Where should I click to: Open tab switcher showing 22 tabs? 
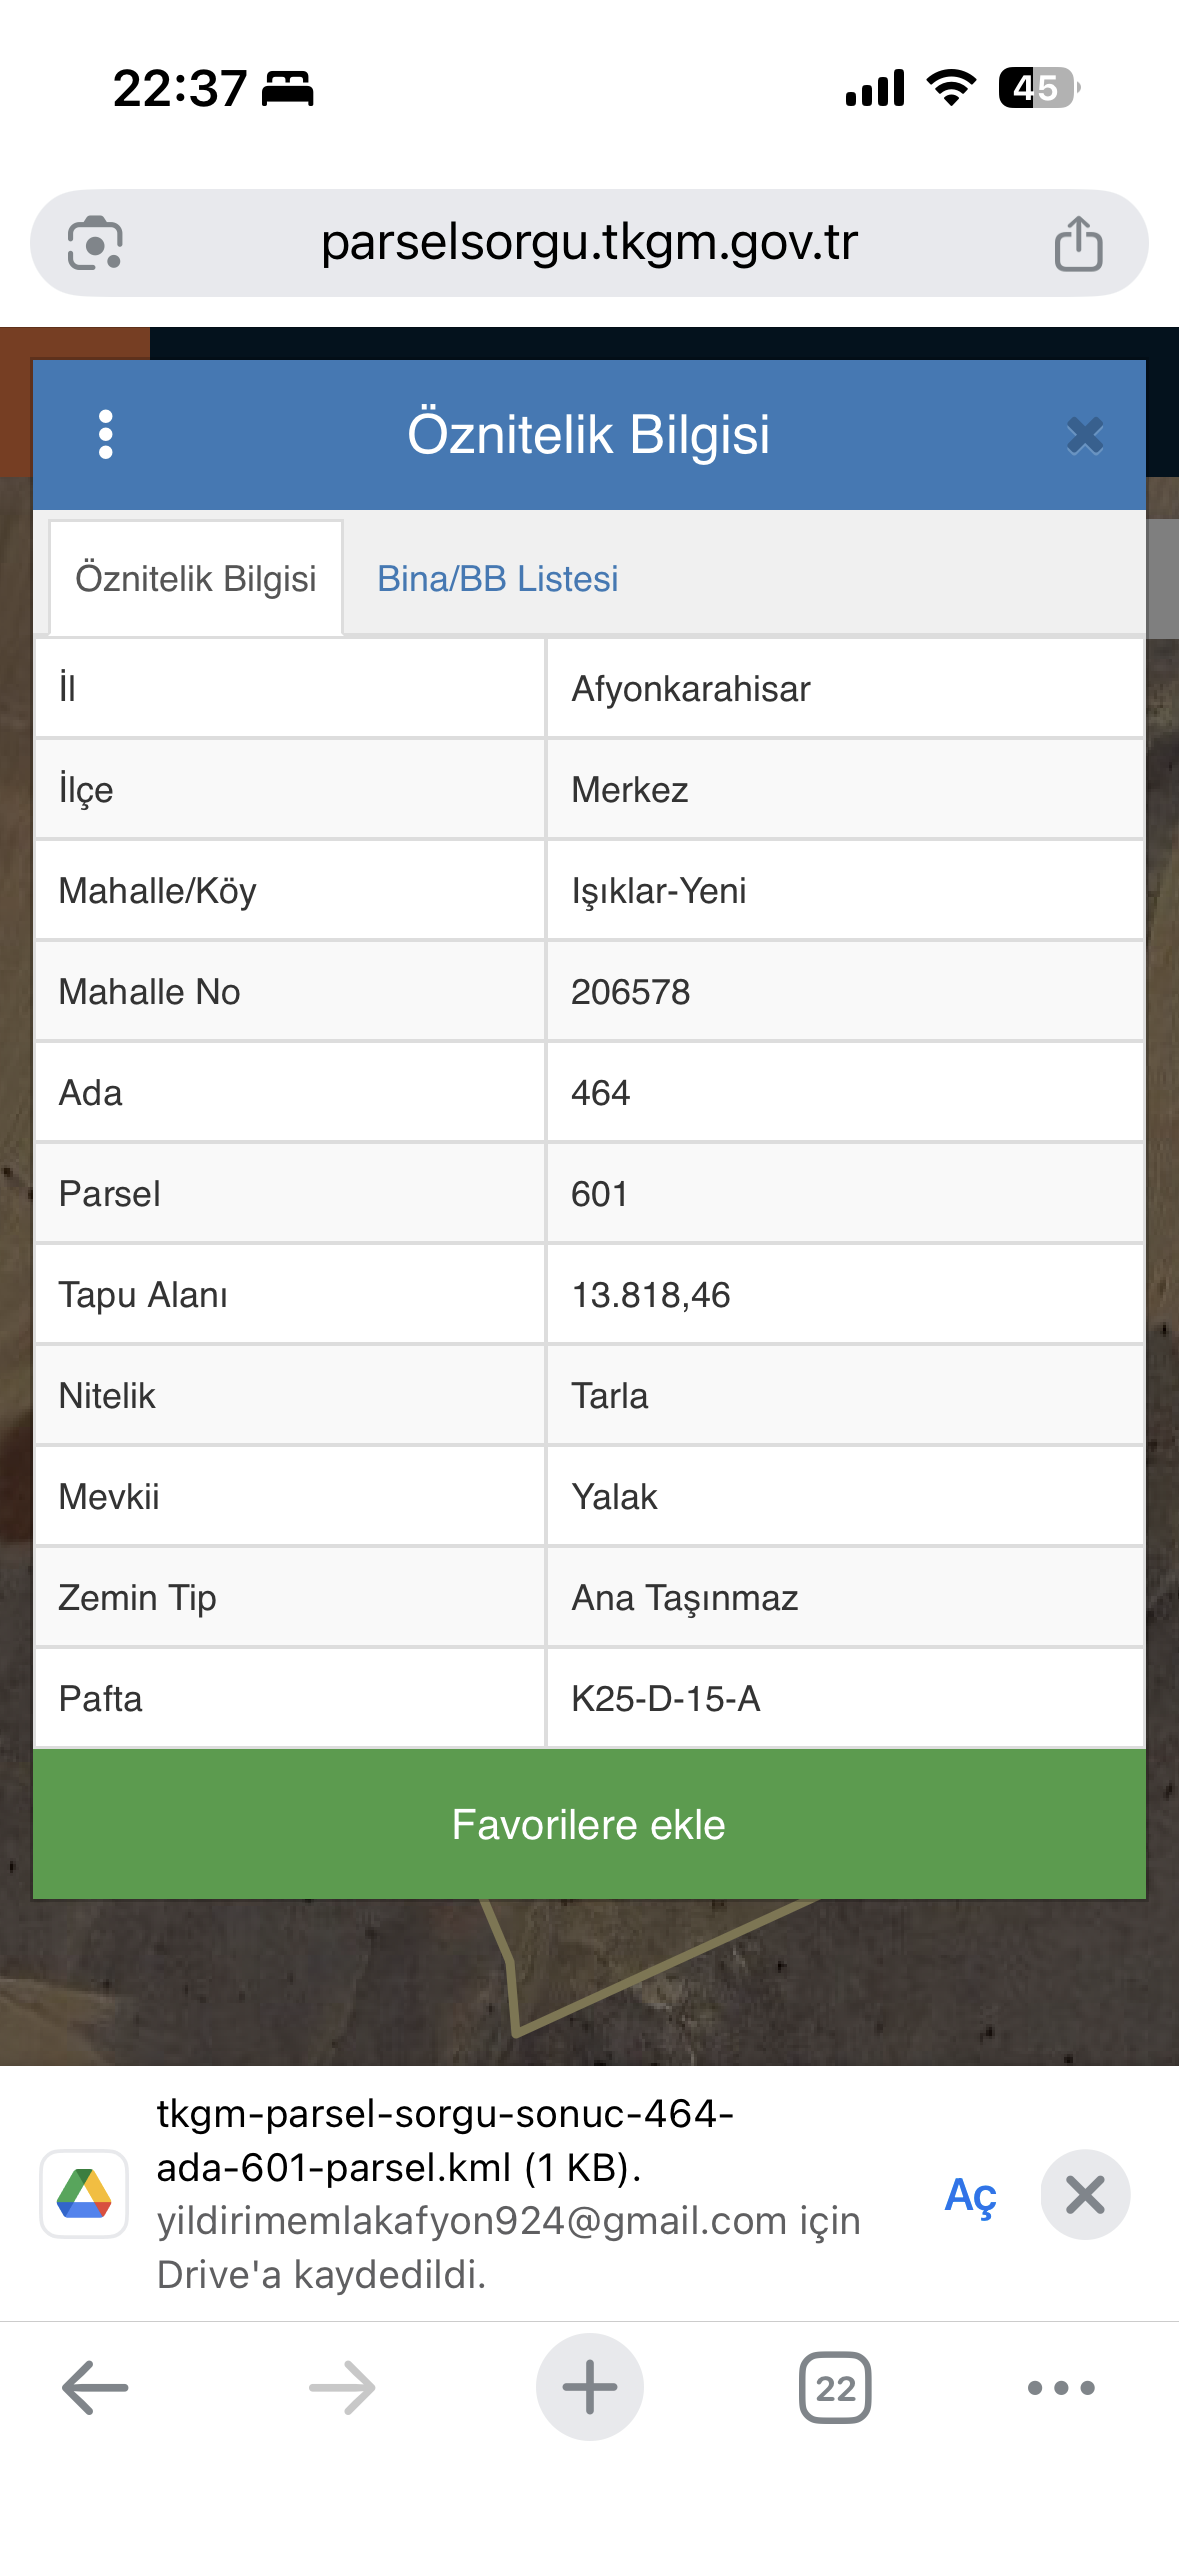[835, 2387]
